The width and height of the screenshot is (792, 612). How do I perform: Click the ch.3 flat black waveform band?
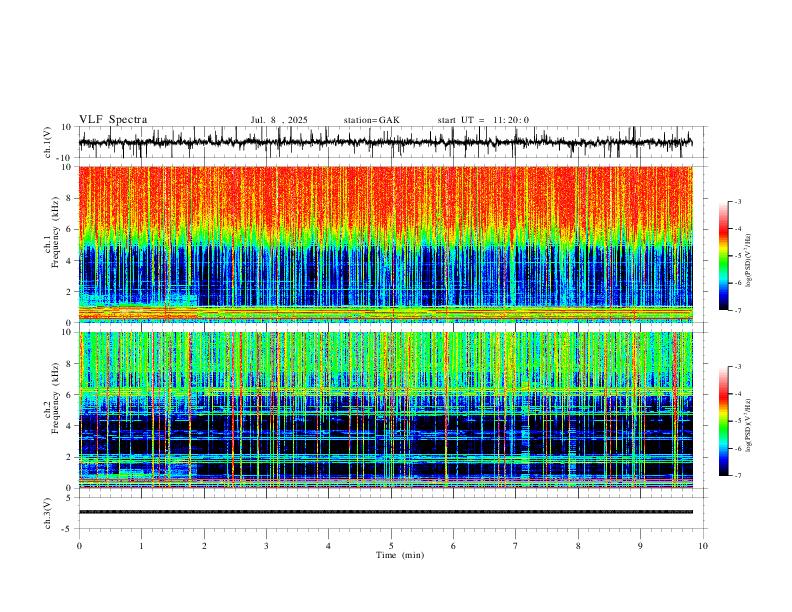coord(386,512)
